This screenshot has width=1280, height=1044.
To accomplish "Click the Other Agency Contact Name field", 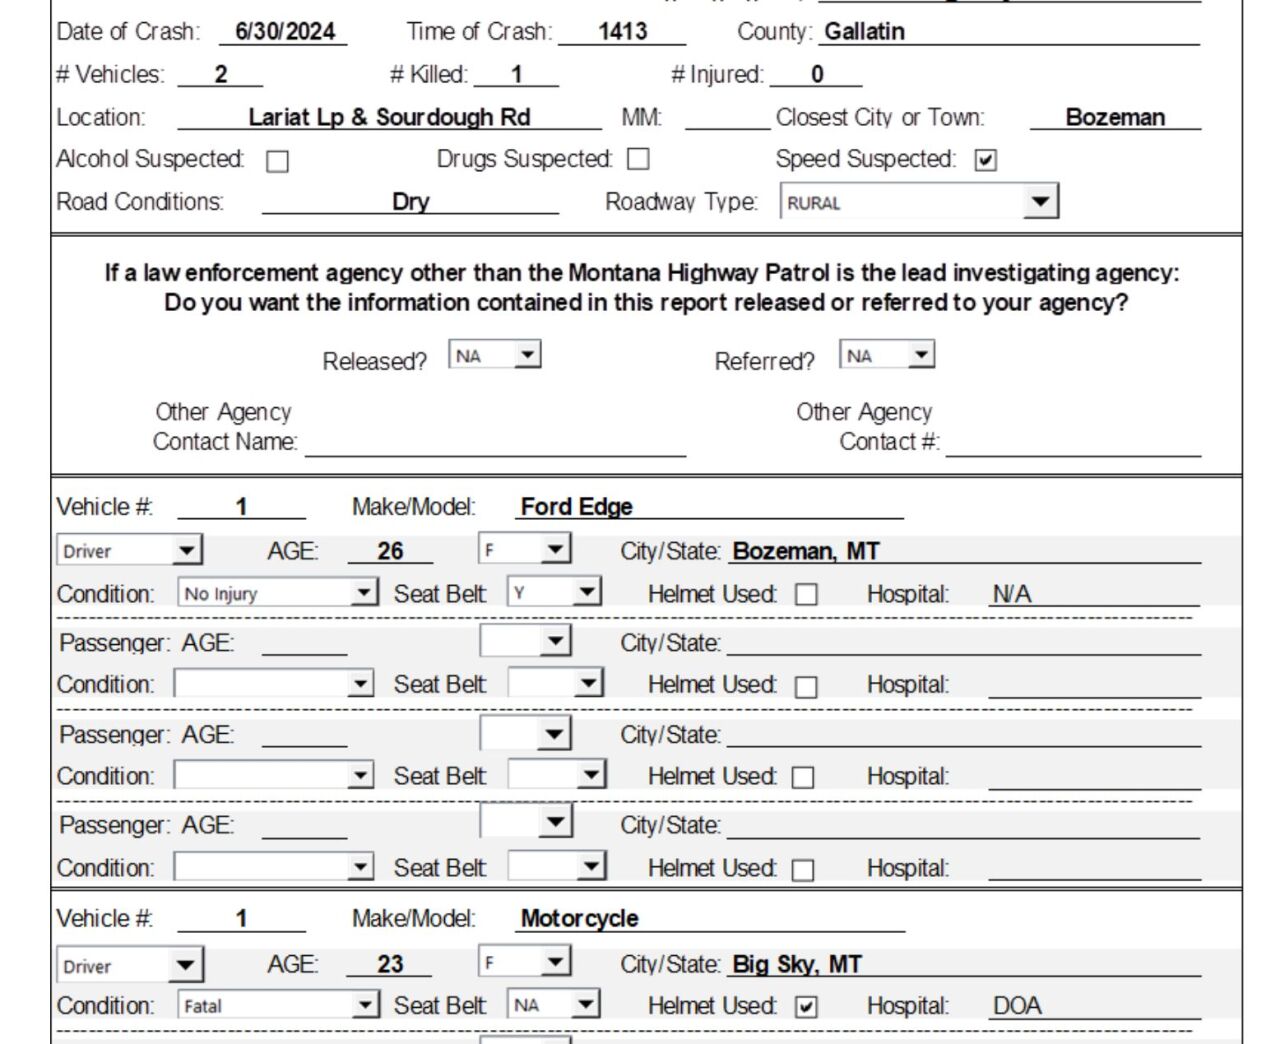I will [495, 442].
